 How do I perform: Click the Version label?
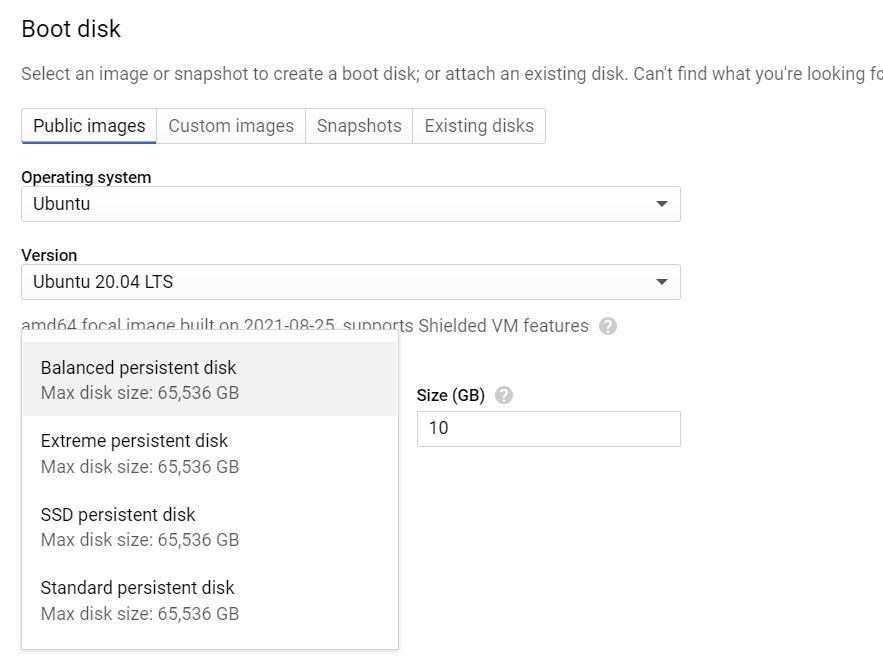[x=49, y=255]
